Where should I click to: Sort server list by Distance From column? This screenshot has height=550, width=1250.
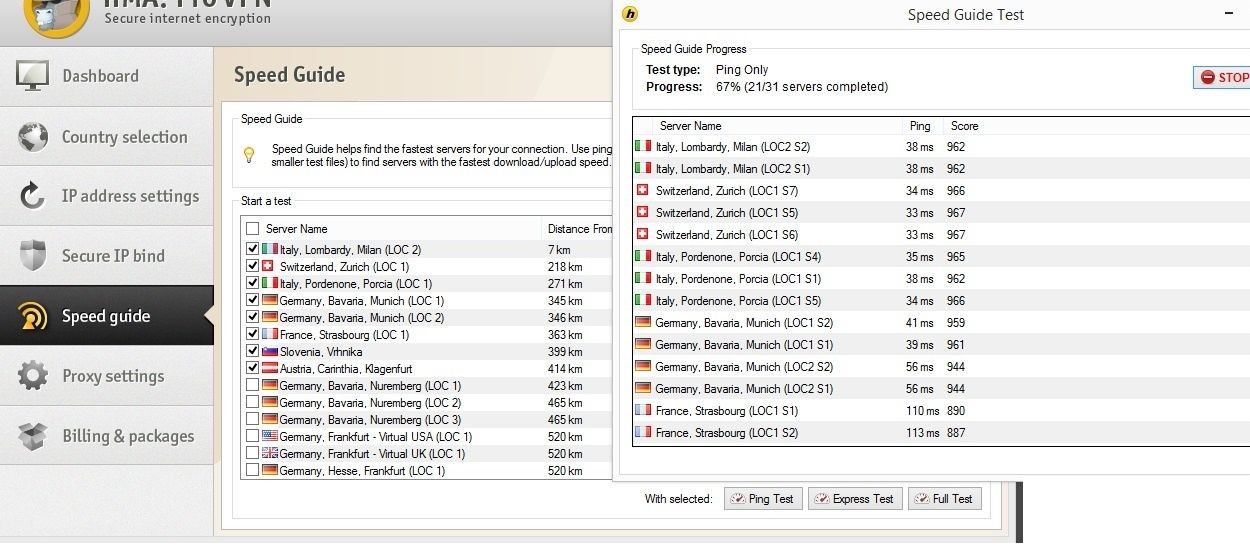pos(578,229)
